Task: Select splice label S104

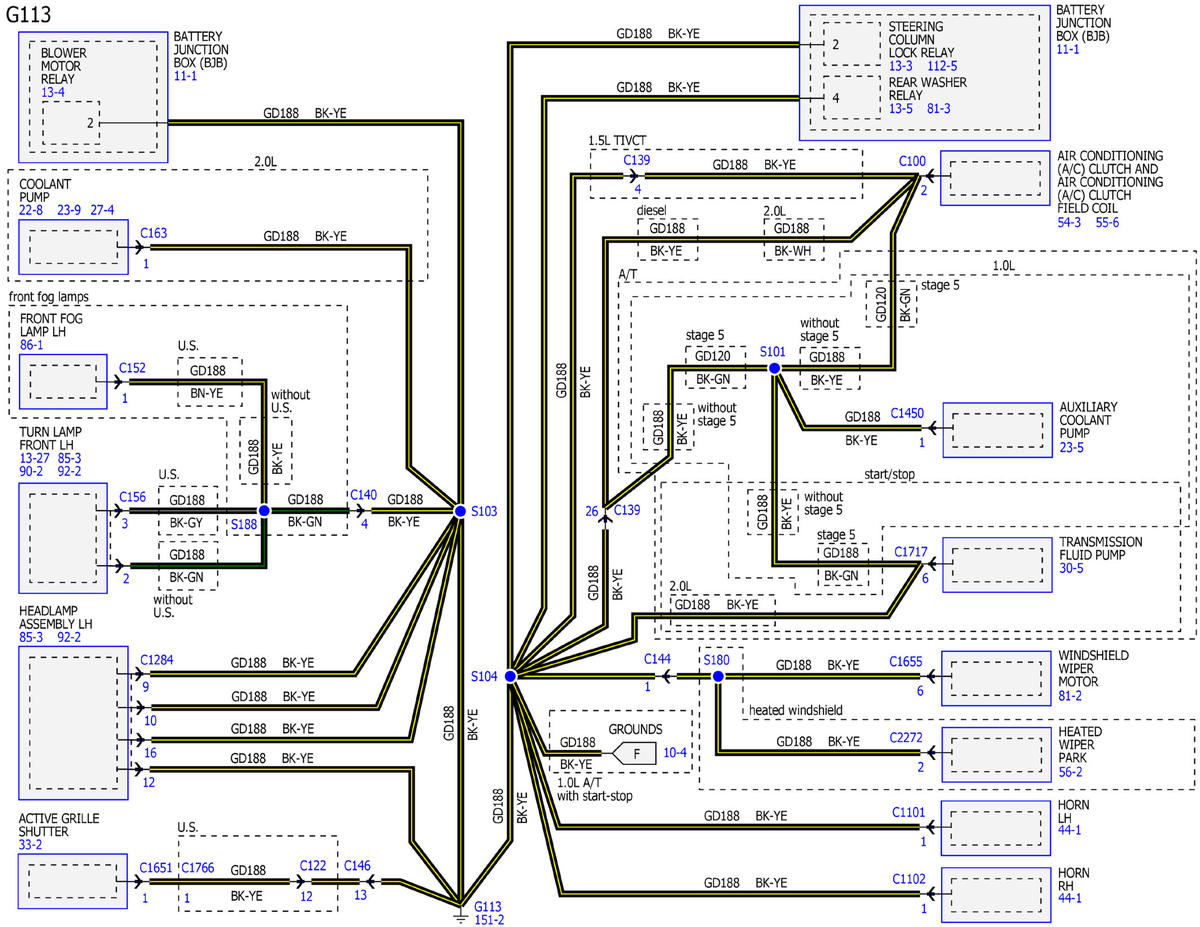Action: pos(485,676)
